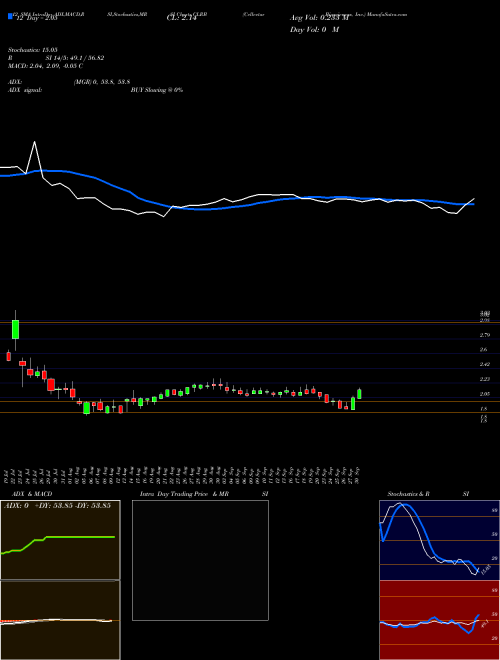Click the '(MGR) 0, 53.8, 53.8' ADX values
500x660 pixels.
pos(102,82)
